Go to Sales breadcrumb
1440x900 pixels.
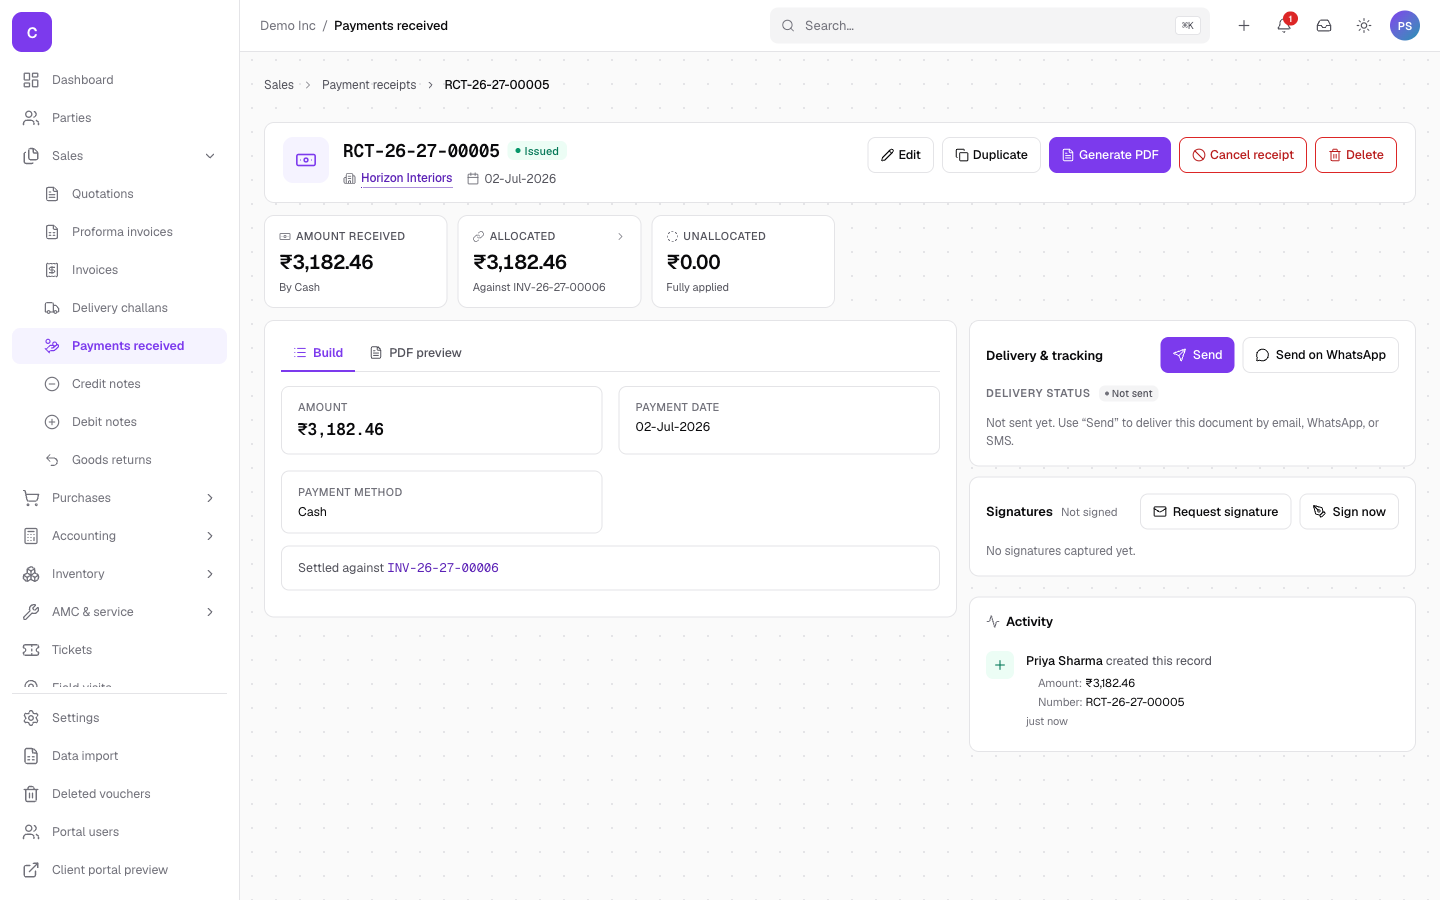click(x=279, y=85)
